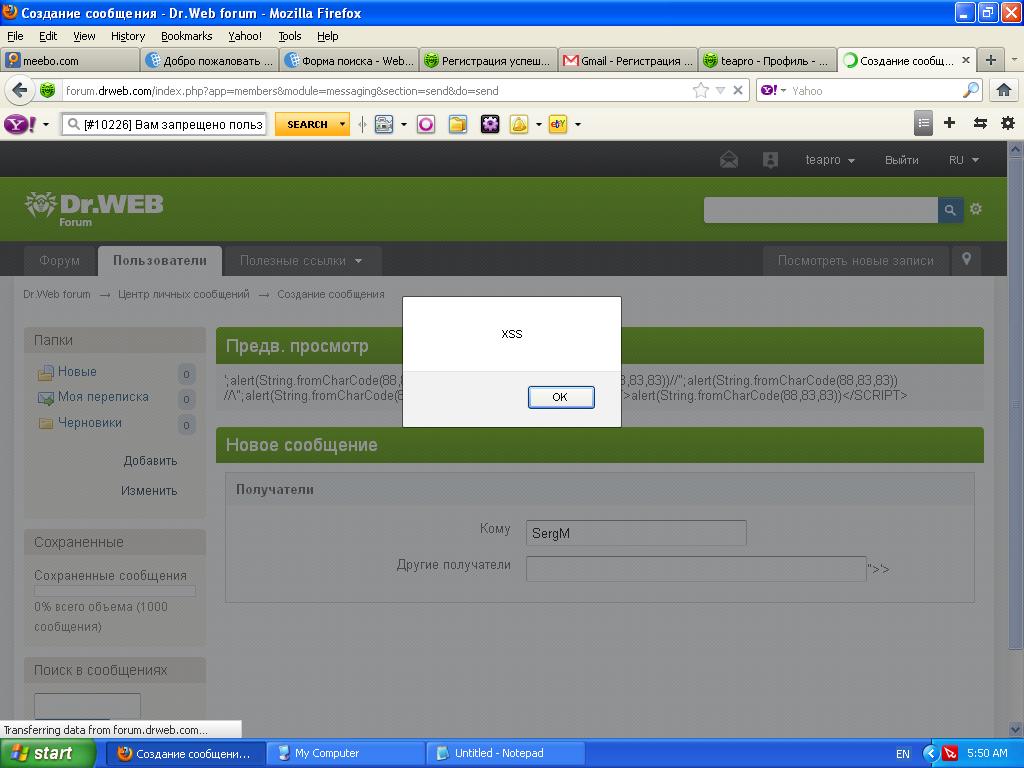Screen dimensions: 1024x768
Task: Click the forum search text field
Action: (x=820, y=210)
